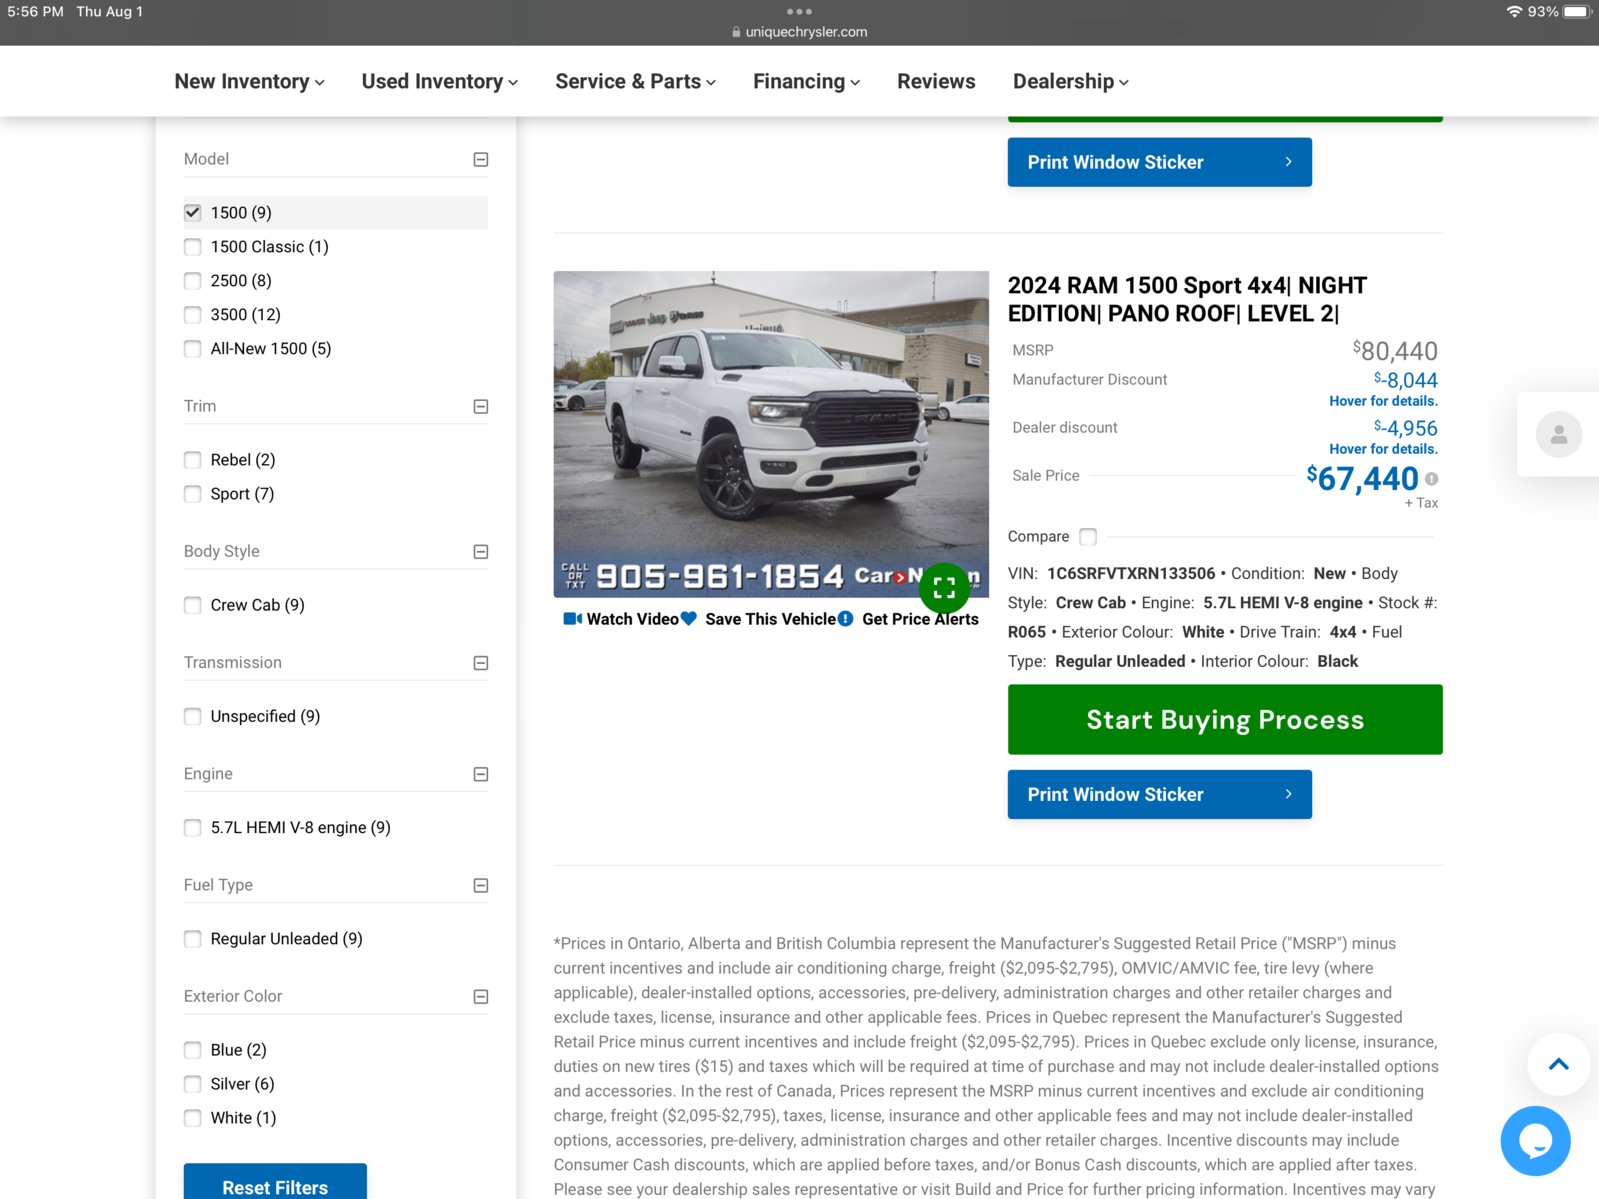
Task: Click the battery status icon
Action: click(1577, 12)
